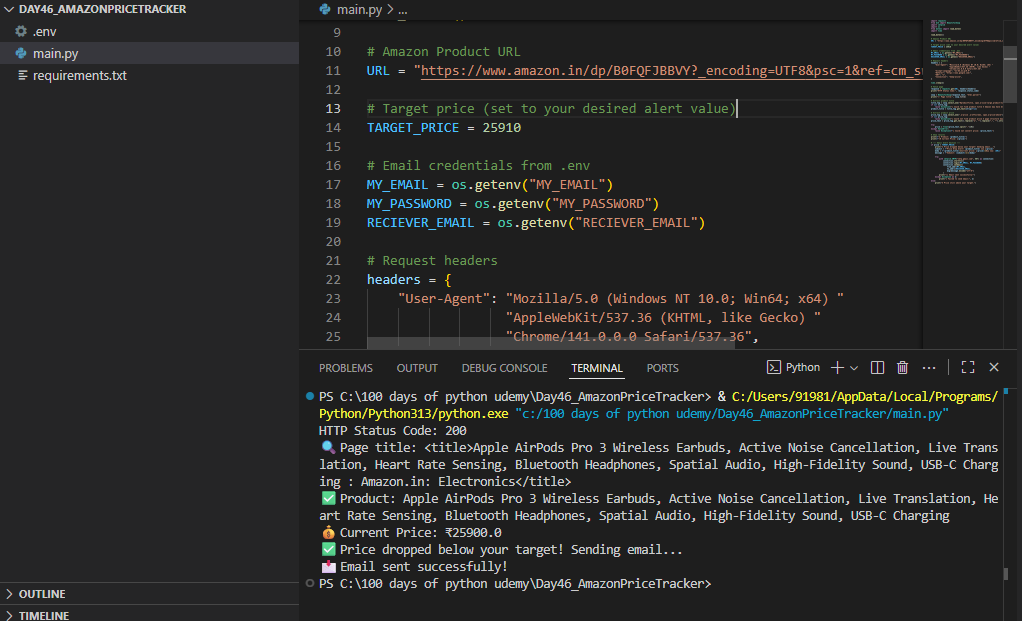Click the 'Current Price: ₹25900.0' terminal line

[x=412, y=532]
